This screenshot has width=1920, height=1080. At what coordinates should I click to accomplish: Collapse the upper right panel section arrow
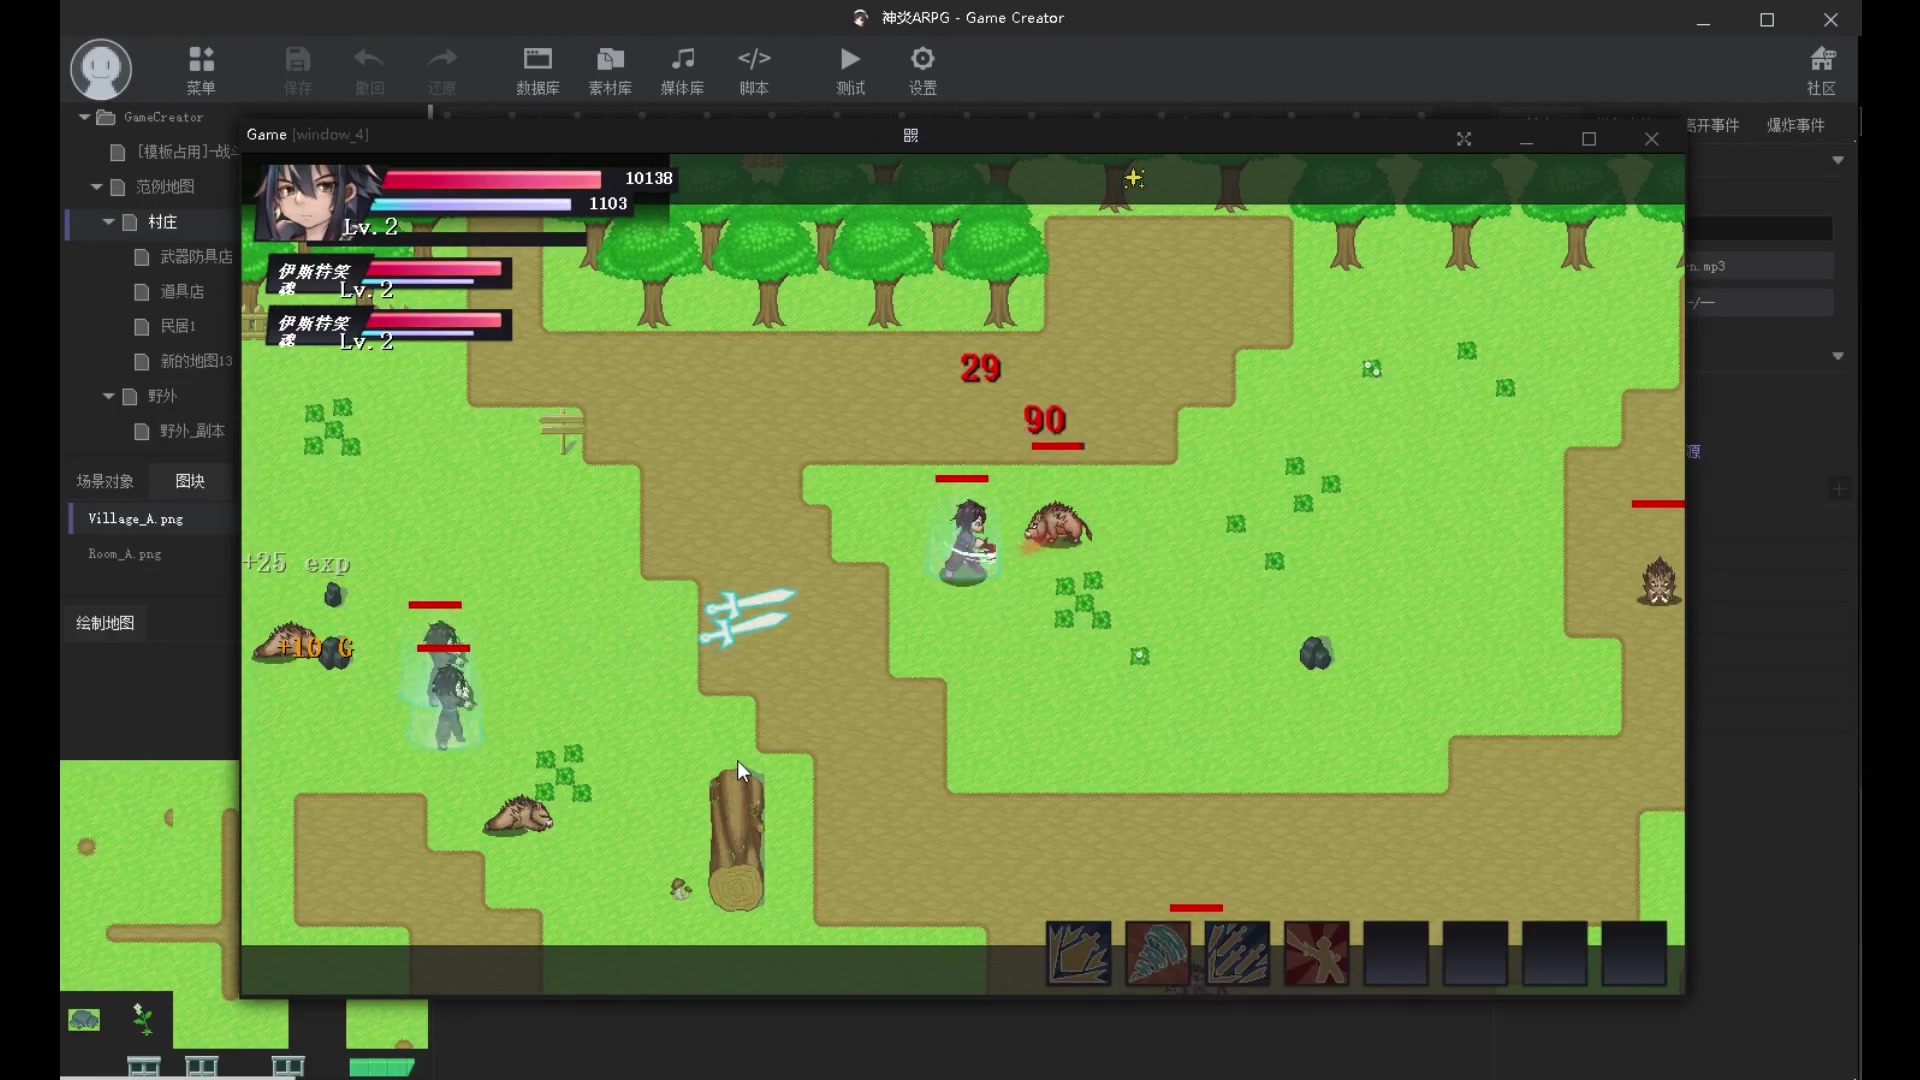click(x=1838, y=160)
